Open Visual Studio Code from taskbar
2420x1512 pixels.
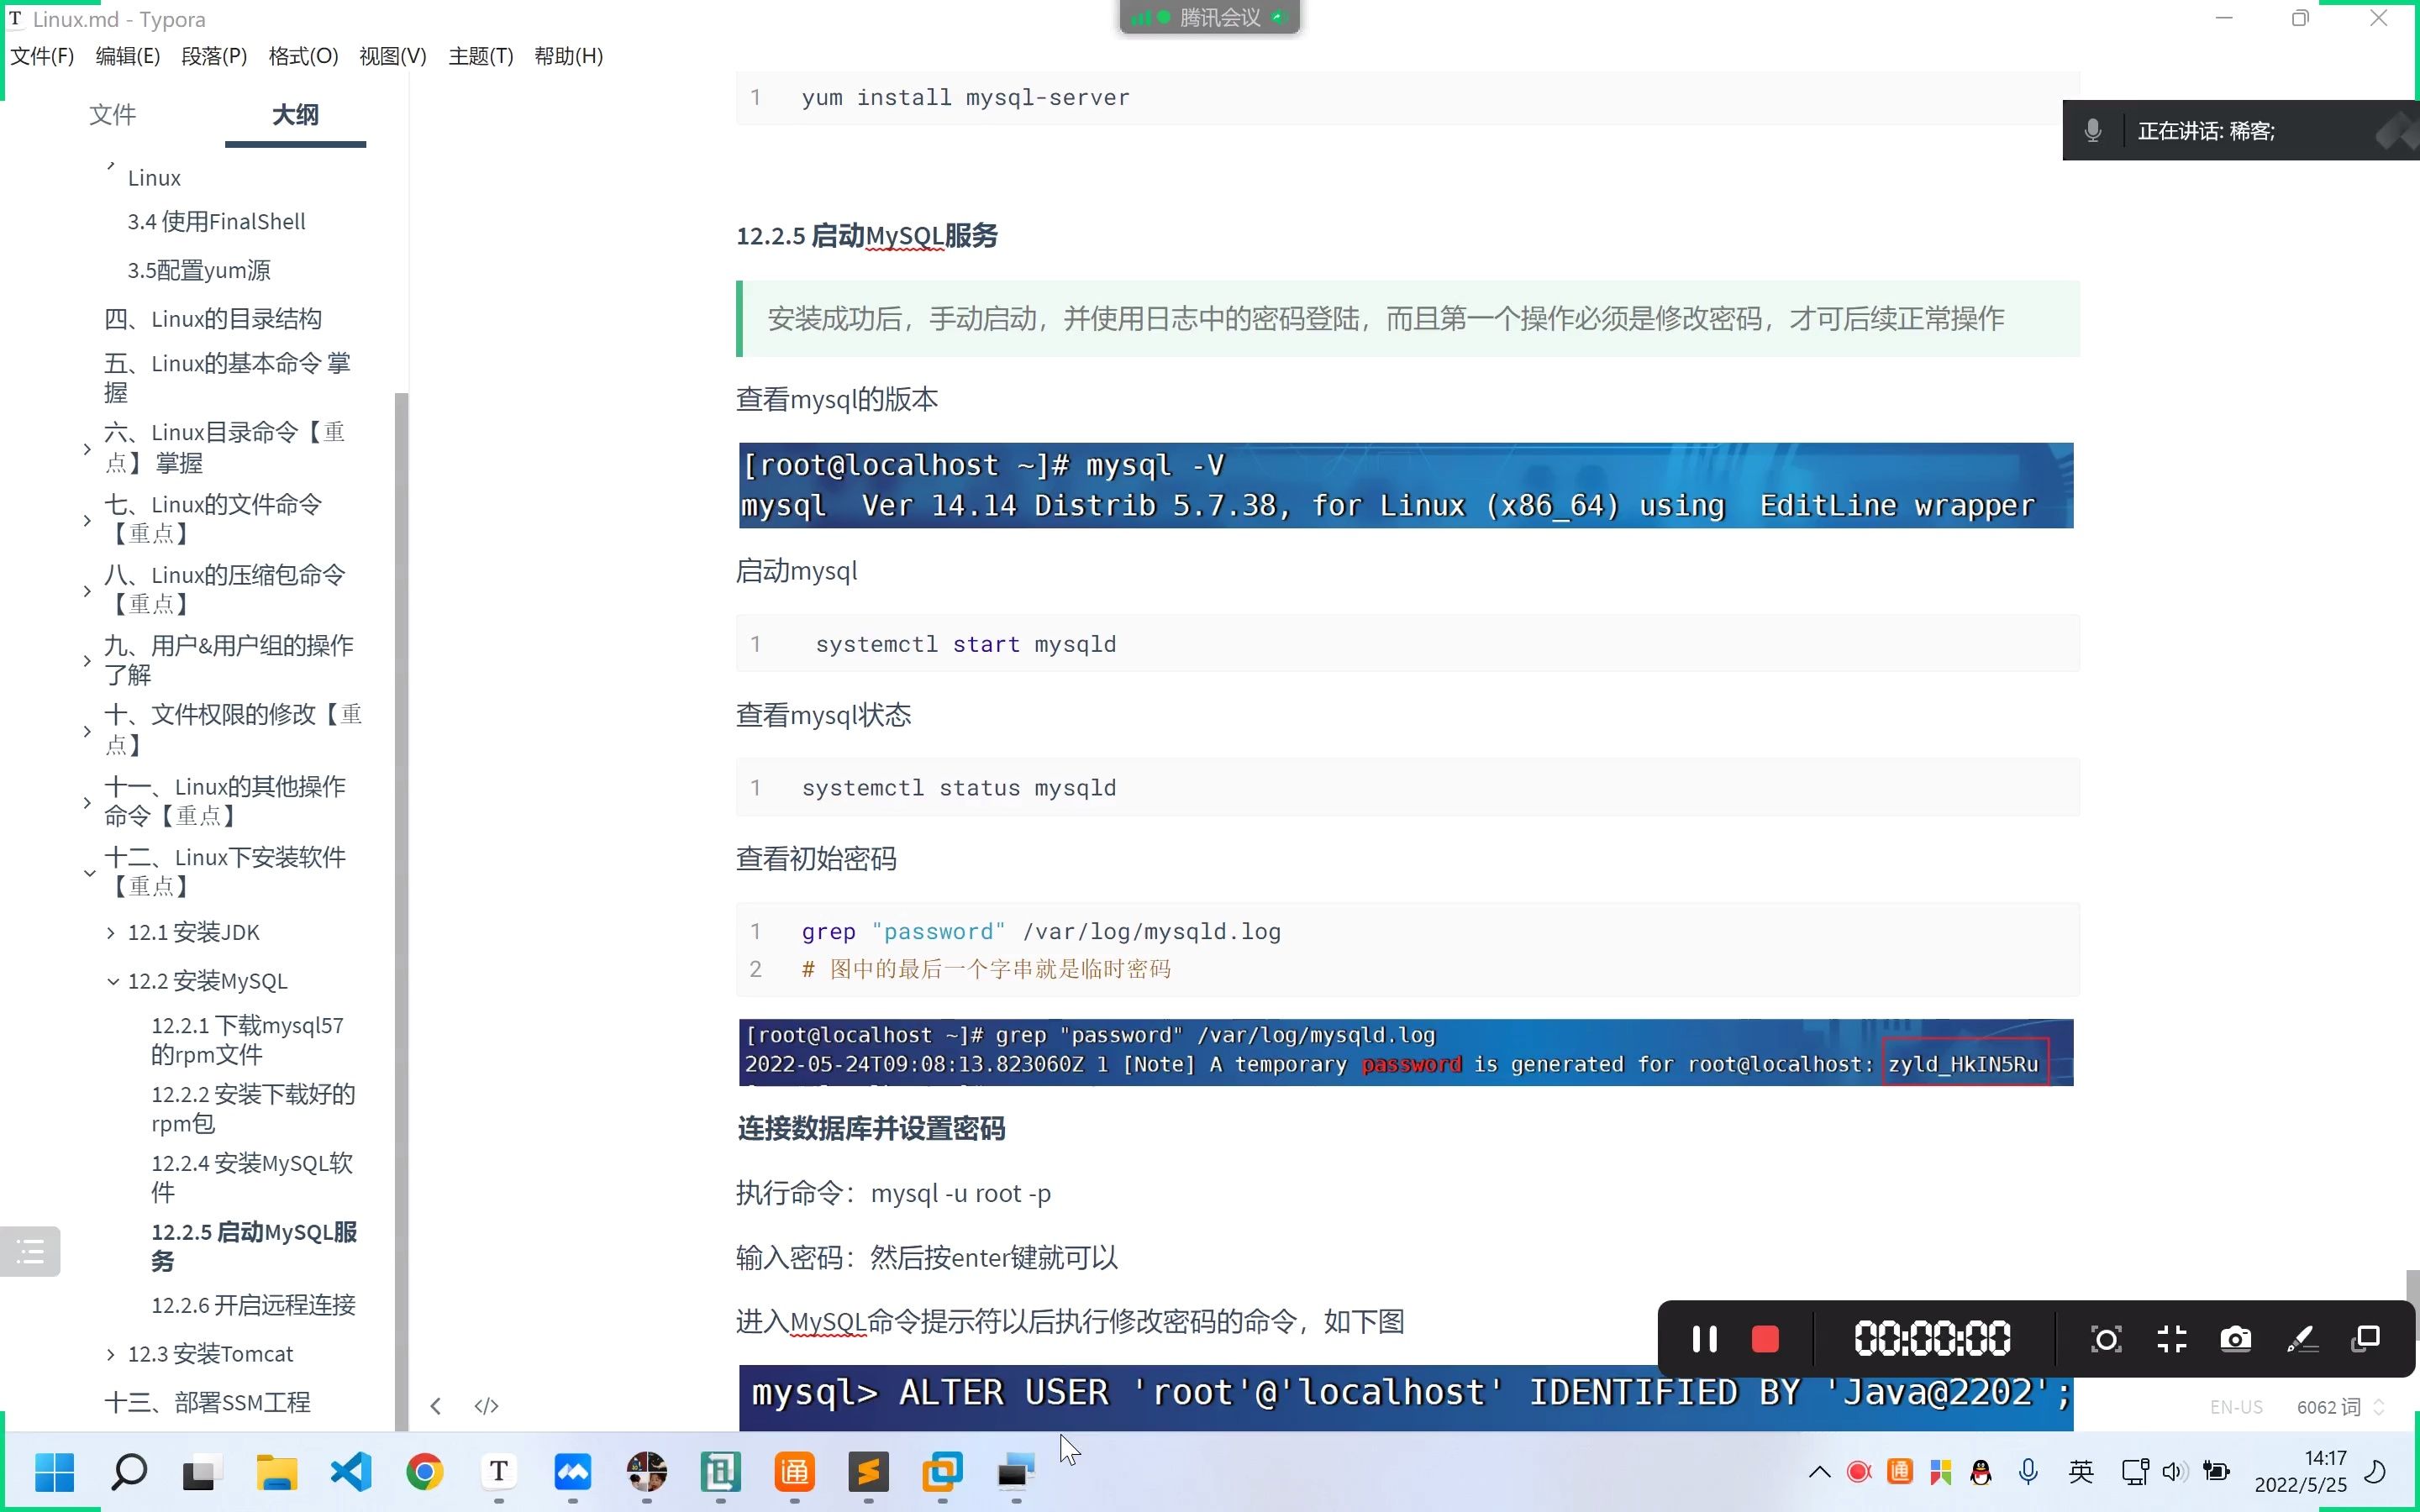tap(351, 1471)
